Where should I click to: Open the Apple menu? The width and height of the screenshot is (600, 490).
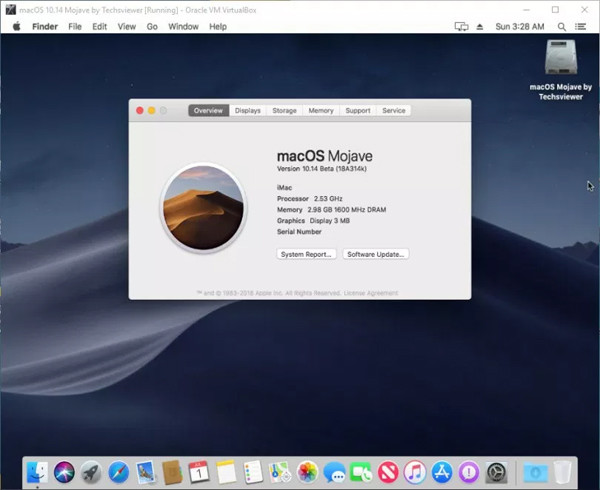coord(16,27)
